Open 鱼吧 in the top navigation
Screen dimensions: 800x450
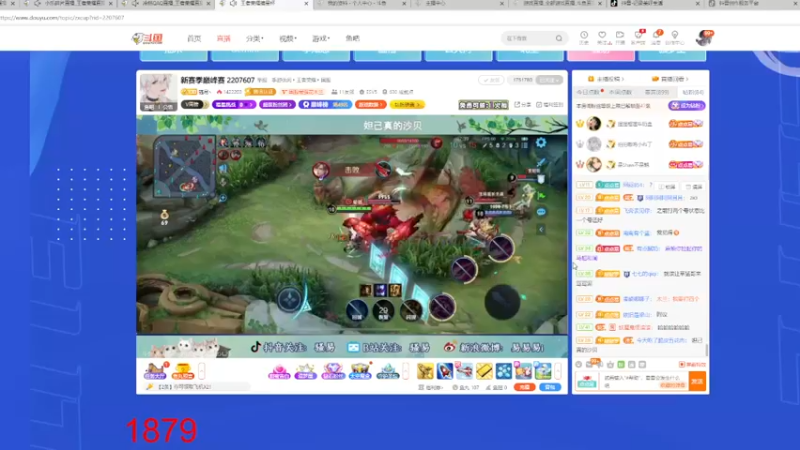point(352,38)
